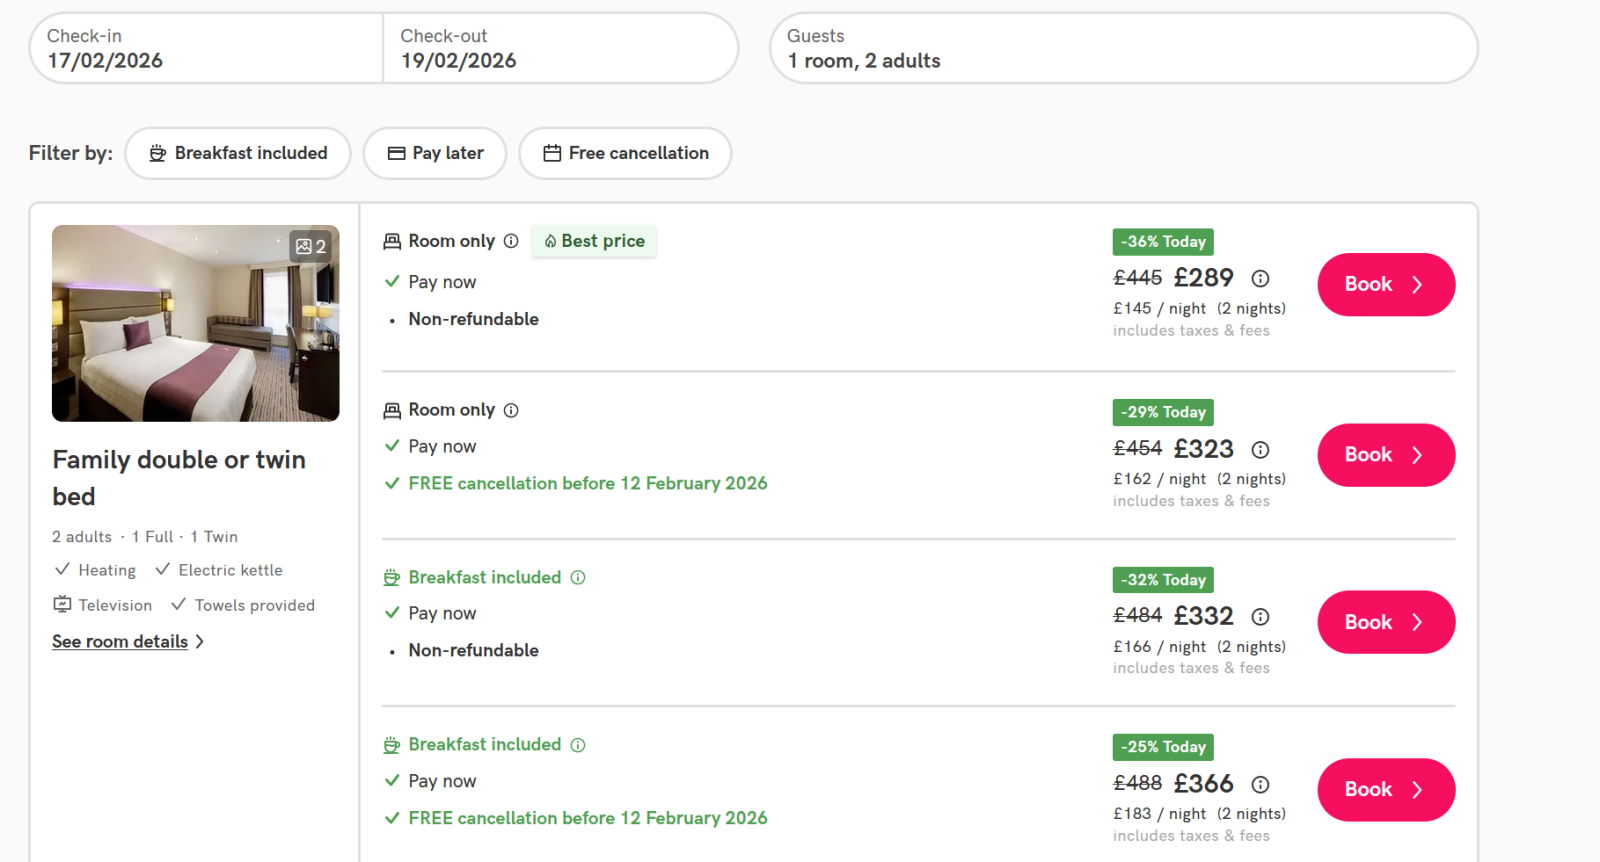1600x862 pixels.
Task: Enable the Free cancellation filter
Action: (x=625, y=153)
